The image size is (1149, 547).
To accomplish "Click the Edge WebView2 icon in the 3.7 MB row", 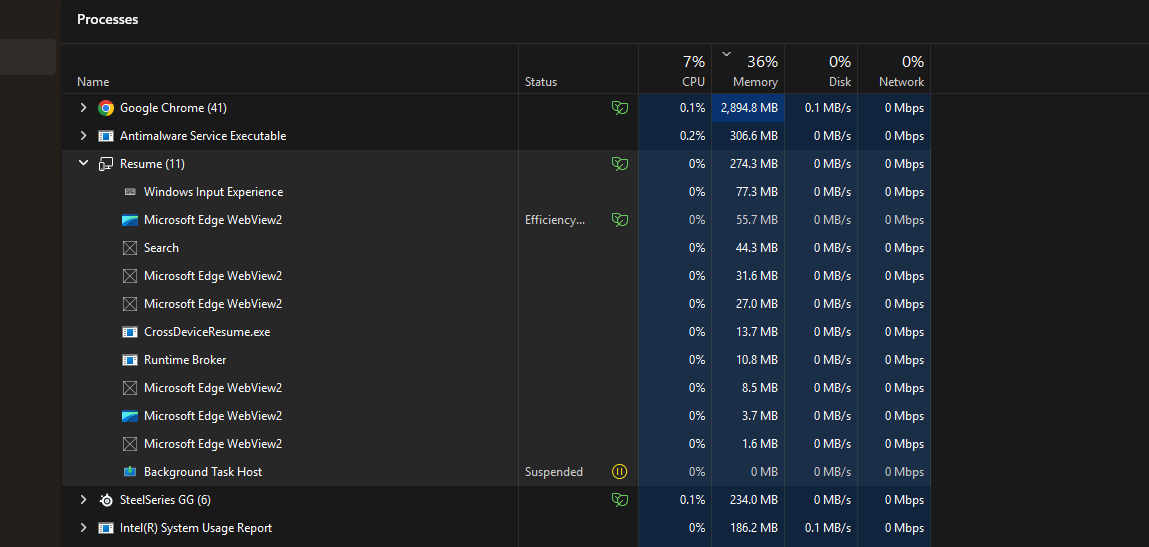I will 130,416.
